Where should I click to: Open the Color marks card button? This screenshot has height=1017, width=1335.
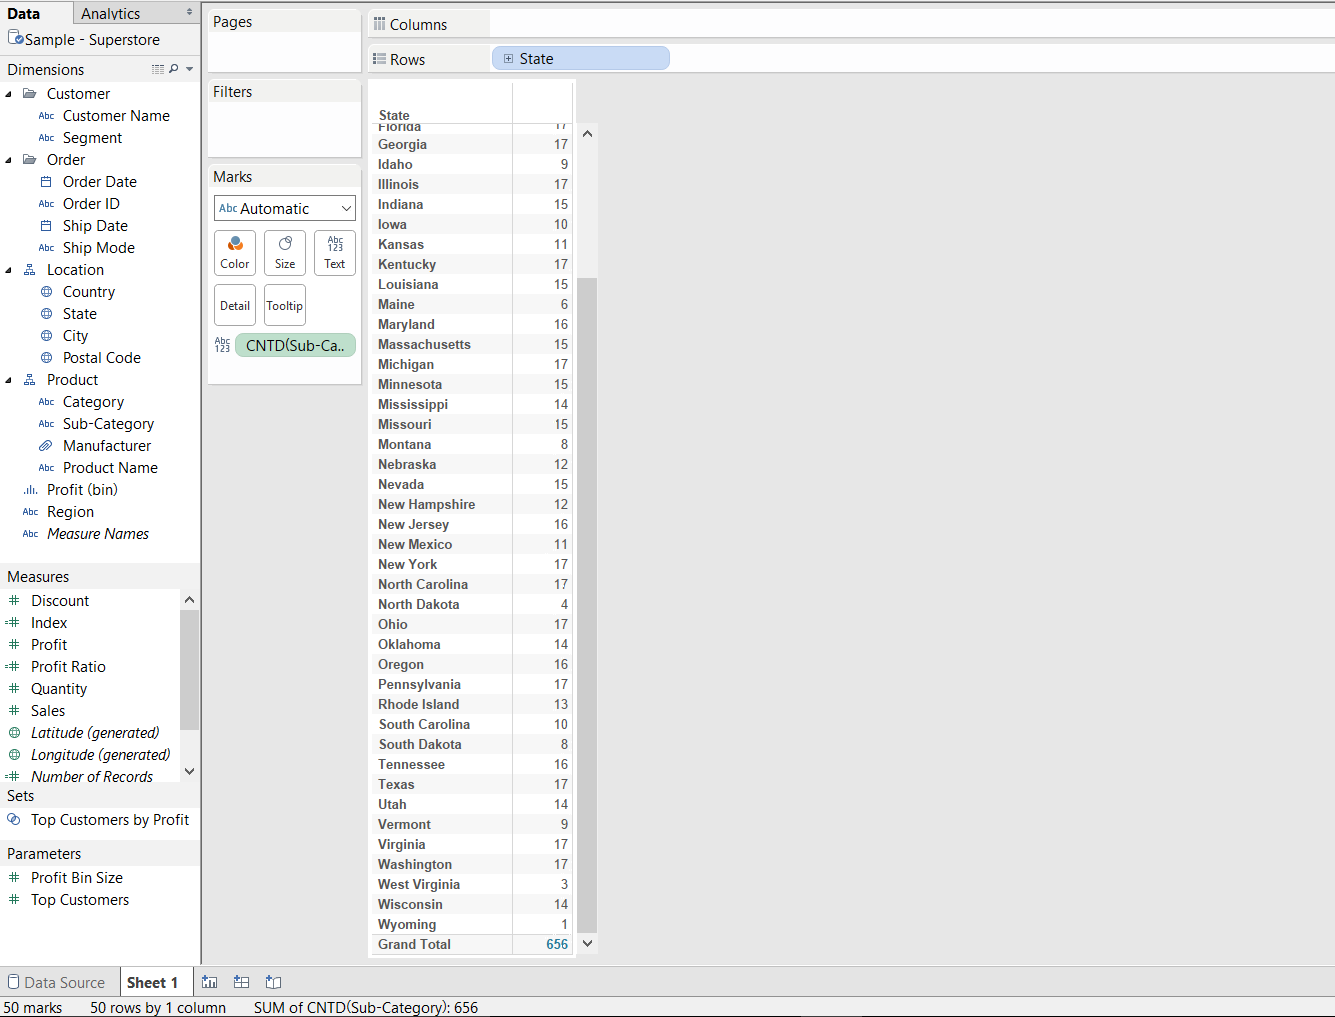235,253
